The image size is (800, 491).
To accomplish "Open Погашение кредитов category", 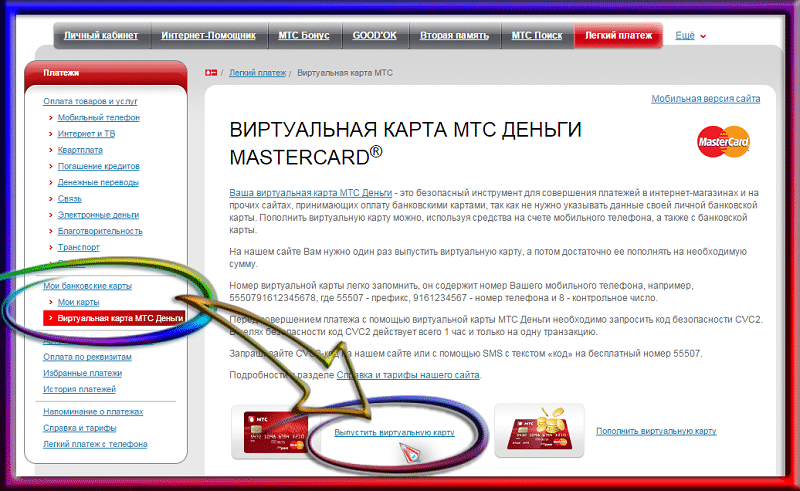I will (98, 166).
